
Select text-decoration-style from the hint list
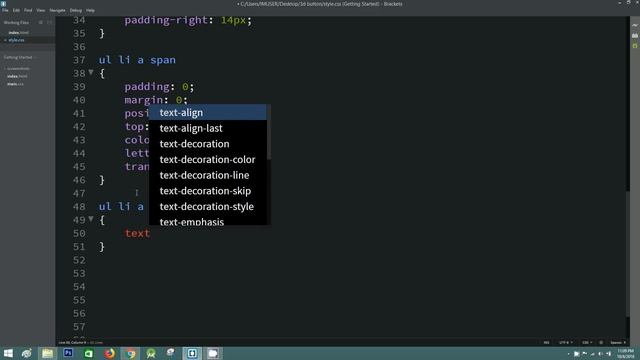coord(208,207)
